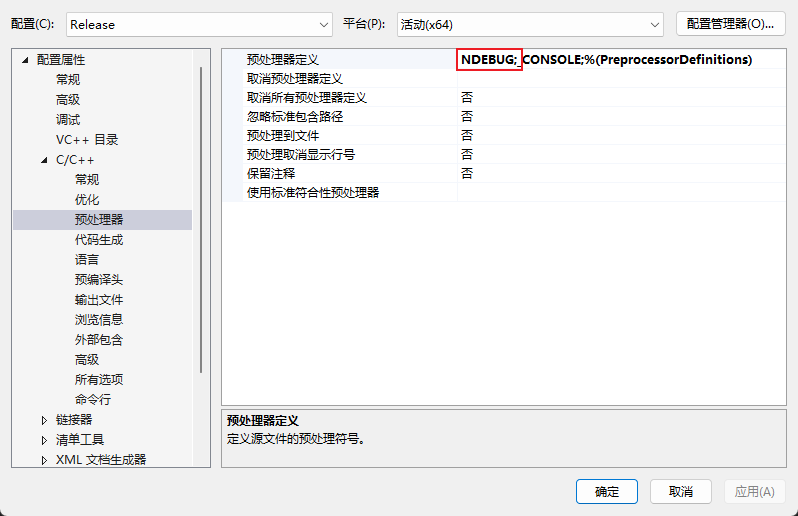The image size is (798, 516).
Task: Expand the 链接器 tree node
Action: 44,420
